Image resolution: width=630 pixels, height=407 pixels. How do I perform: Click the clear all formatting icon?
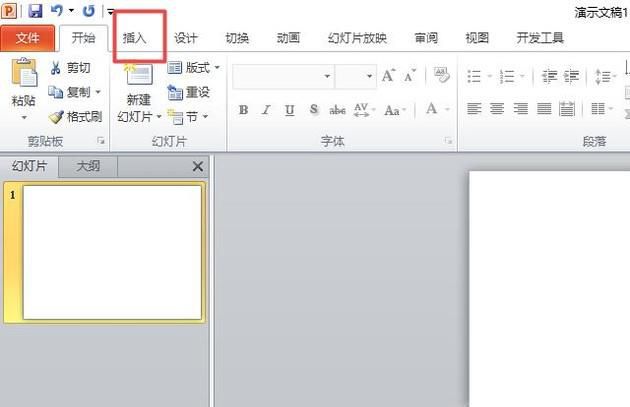click(441, 75)
